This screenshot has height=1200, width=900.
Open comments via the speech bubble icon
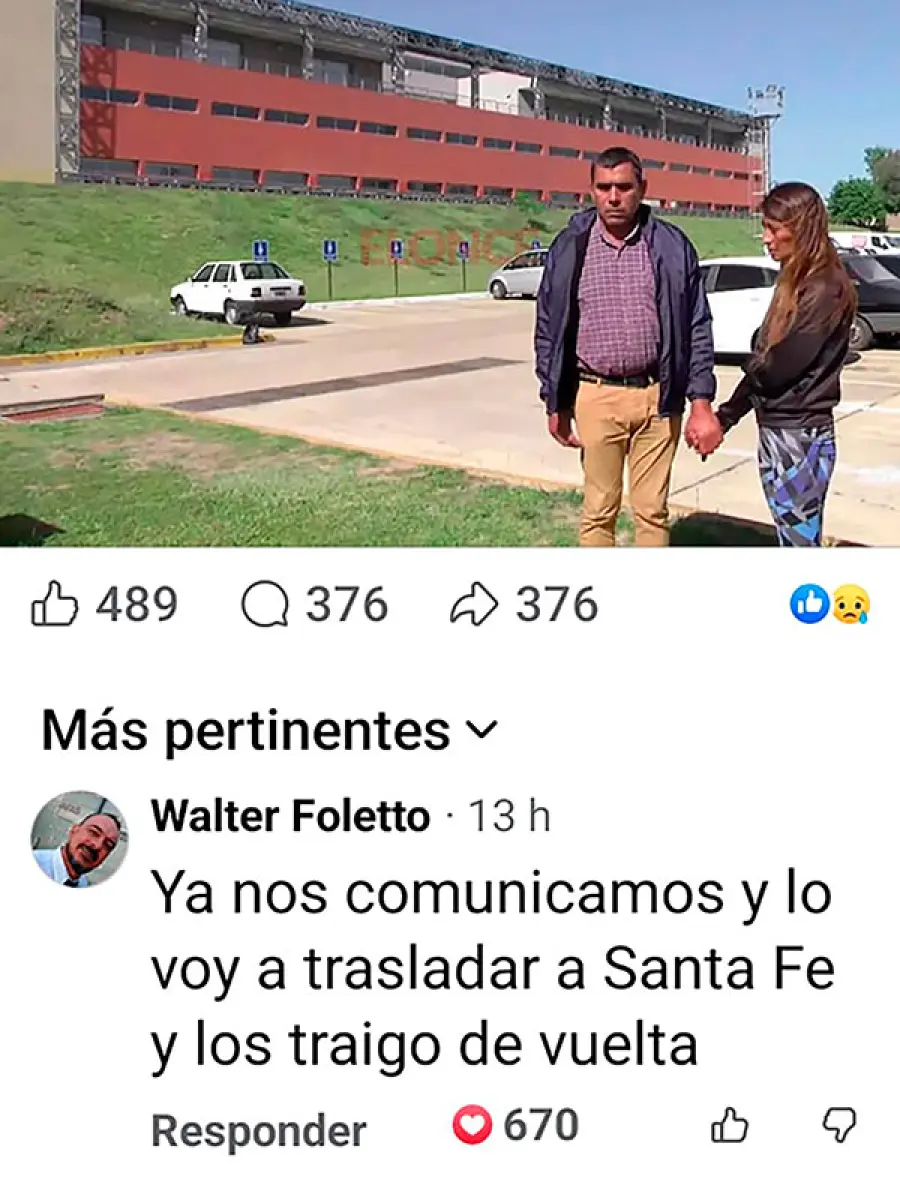(x=265, y=606)
